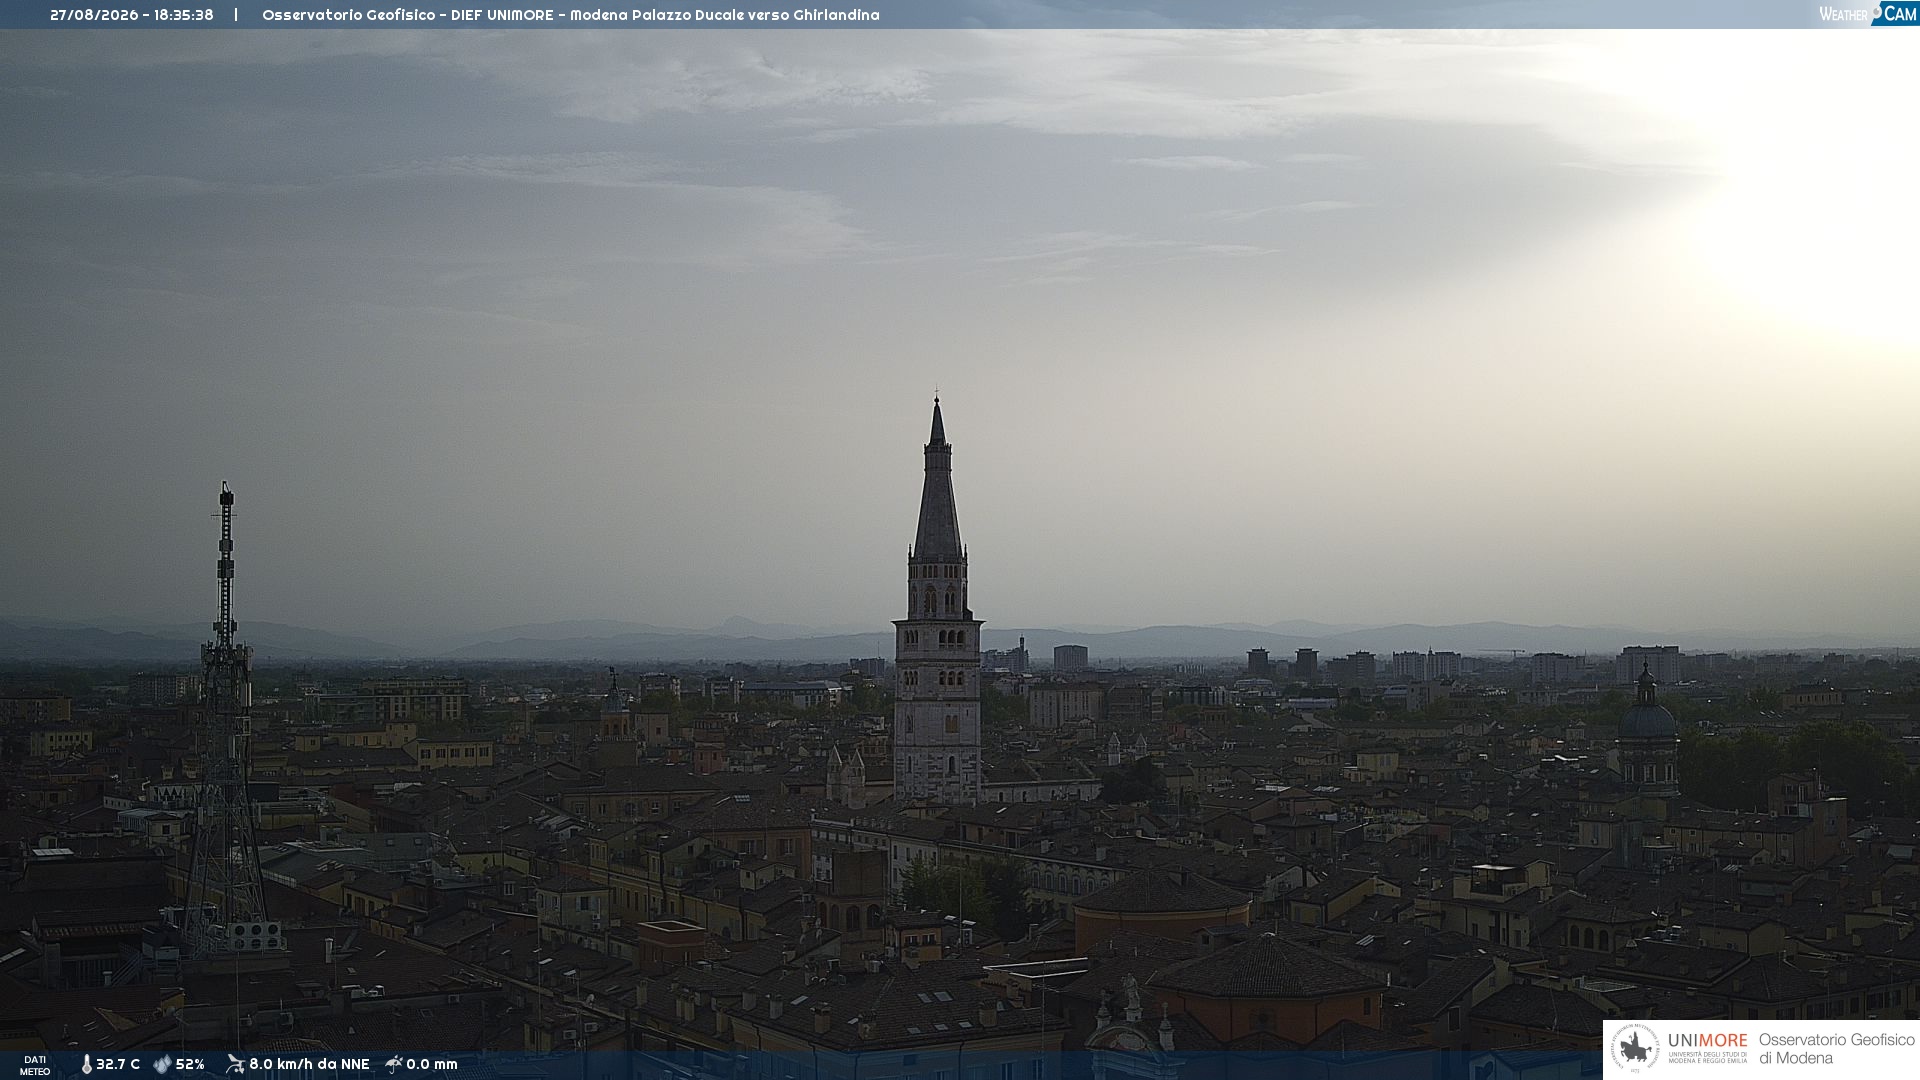Click the lattice antenna tower on the left
The image size is (1920, 1080).
tap(226, 720)
